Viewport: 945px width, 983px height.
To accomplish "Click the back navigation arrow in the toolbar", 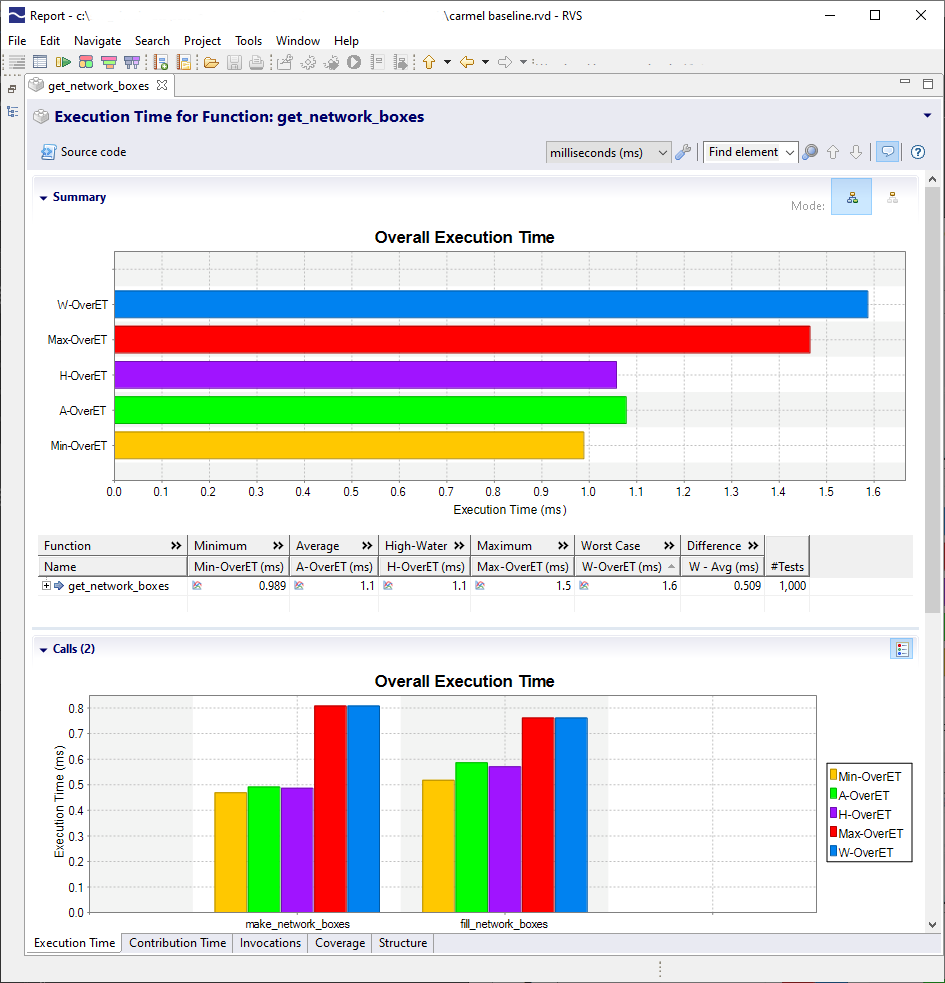I will pyautogui.click(x=468, y=61).
